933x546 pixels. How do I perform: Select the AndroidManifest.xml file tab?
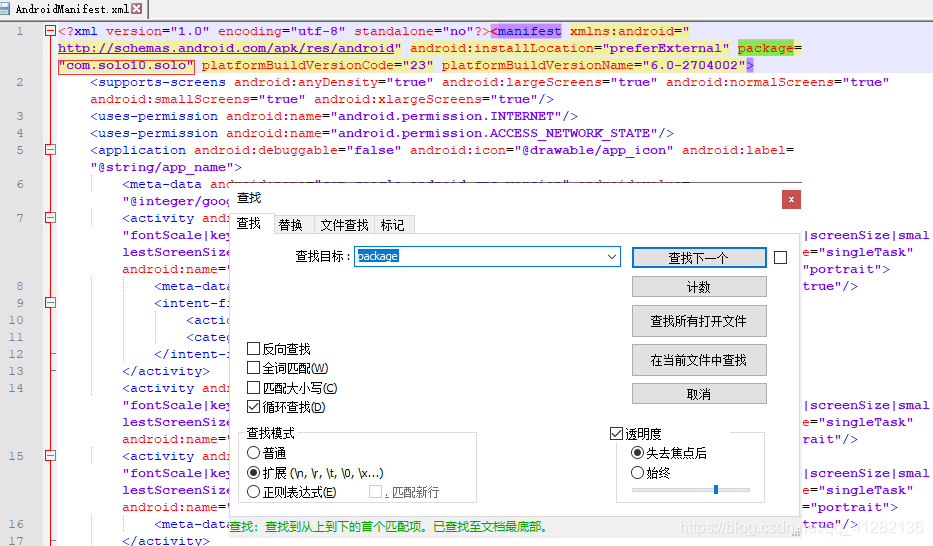tap(71, 9)
